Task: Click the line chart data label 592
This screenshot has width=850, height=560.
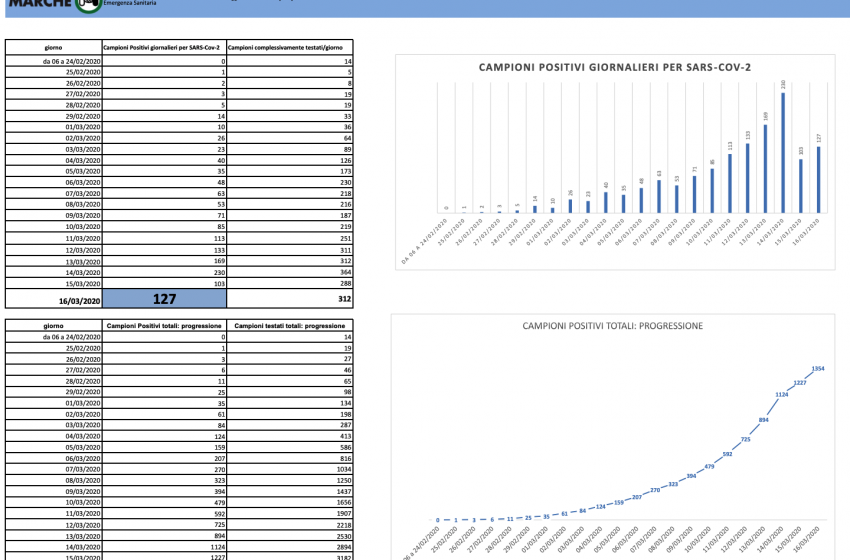Action: [727, 454]
